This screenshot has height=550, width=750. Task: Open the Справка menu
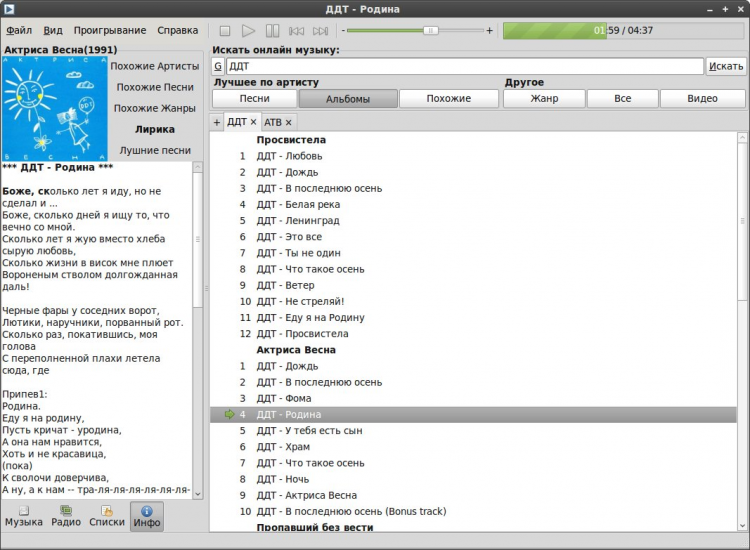[x=177, y=31]
